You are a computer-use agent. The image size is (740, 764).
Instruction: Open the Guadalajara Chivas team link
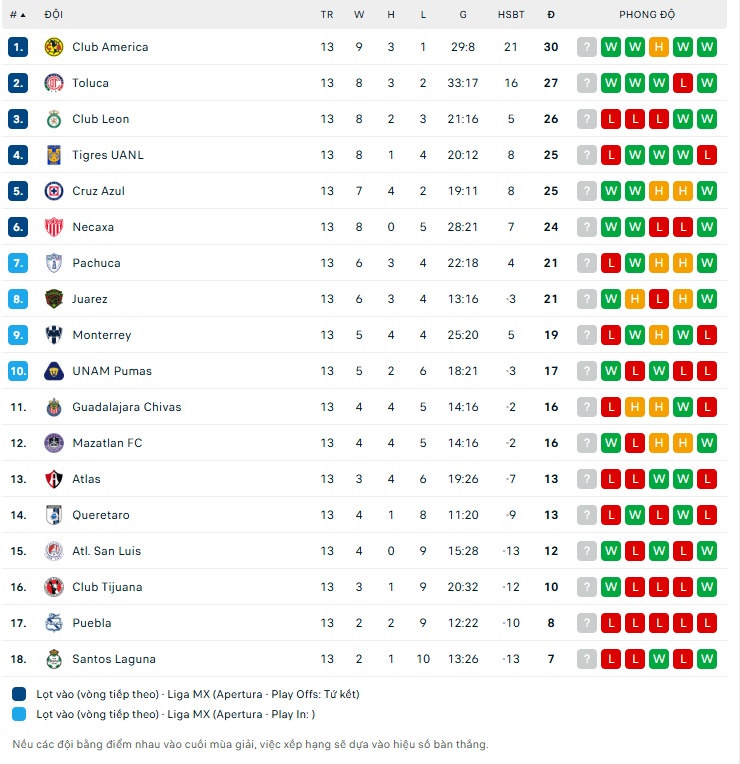click(127, 407)
